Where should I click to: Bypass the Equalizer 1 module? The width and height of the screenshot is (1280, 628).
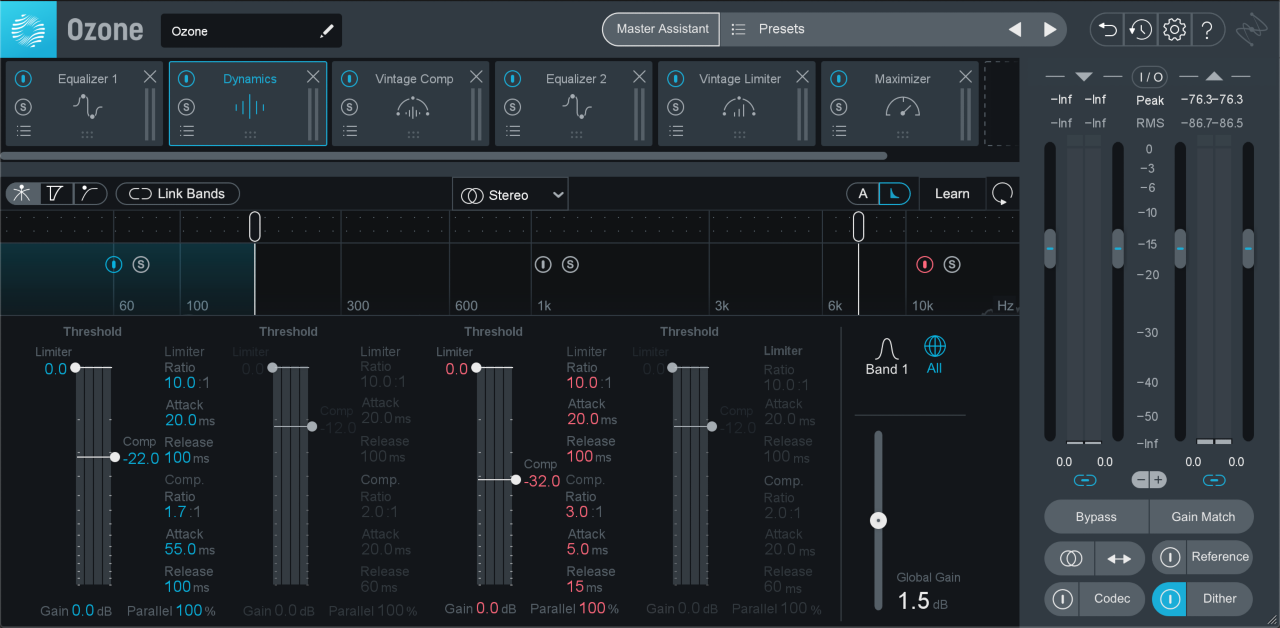[x=23, y=78]
